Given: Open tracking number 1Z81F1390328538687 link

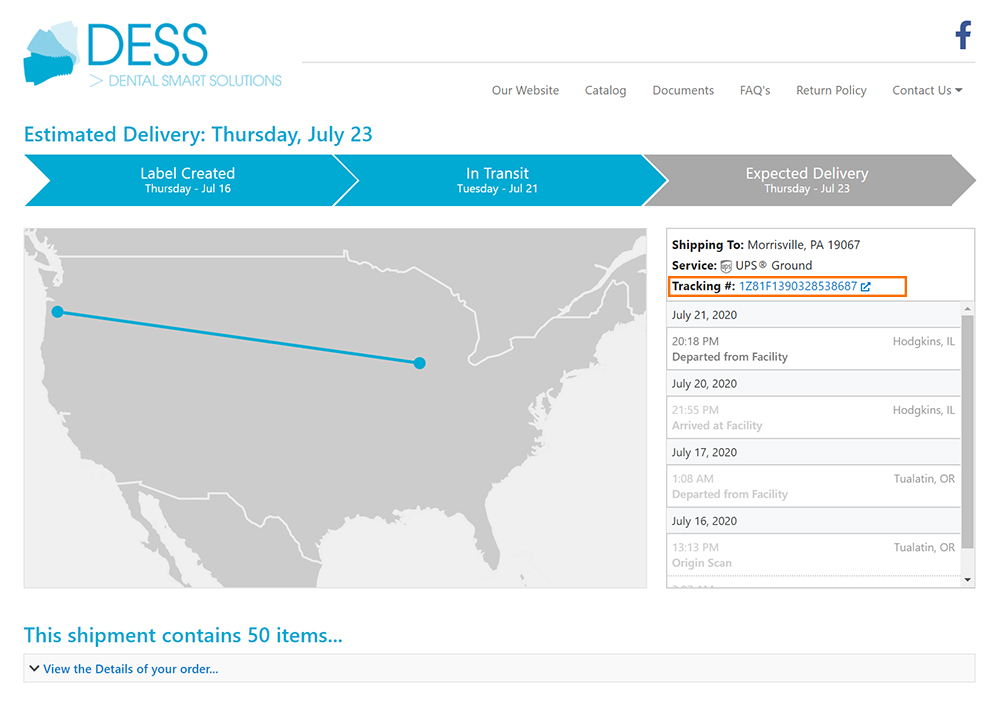Looking at the screenshot, I should pos(797,287).
